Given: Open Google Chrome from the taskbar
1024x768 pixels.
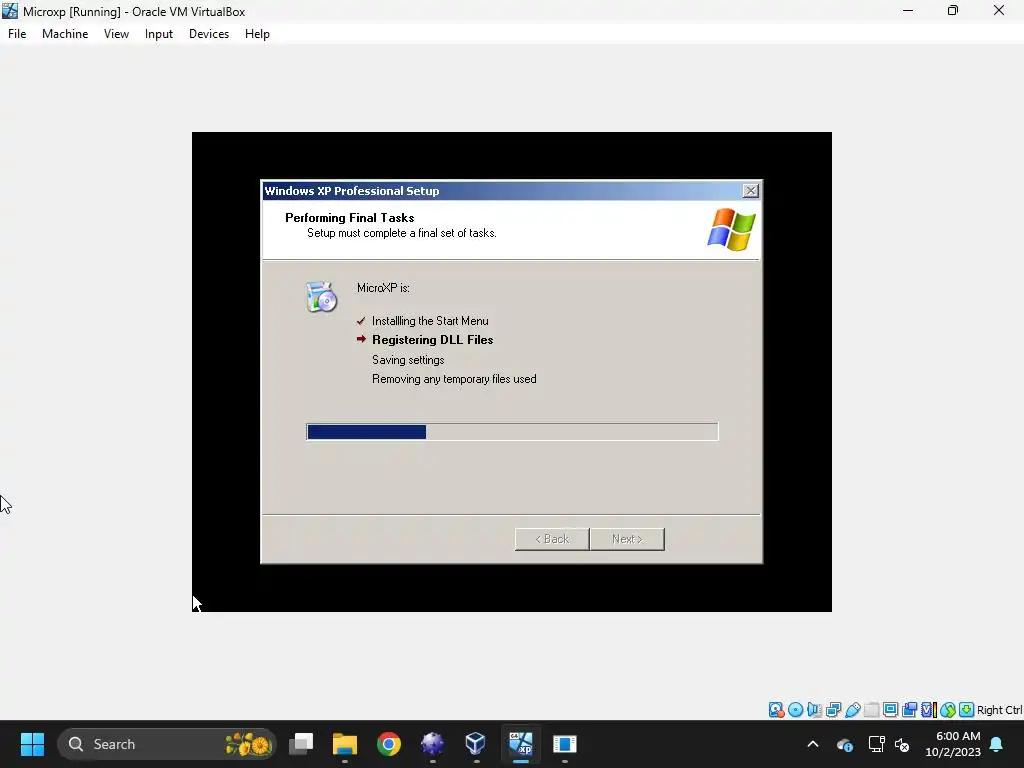Looking at the screenshot, I should 389,744.
